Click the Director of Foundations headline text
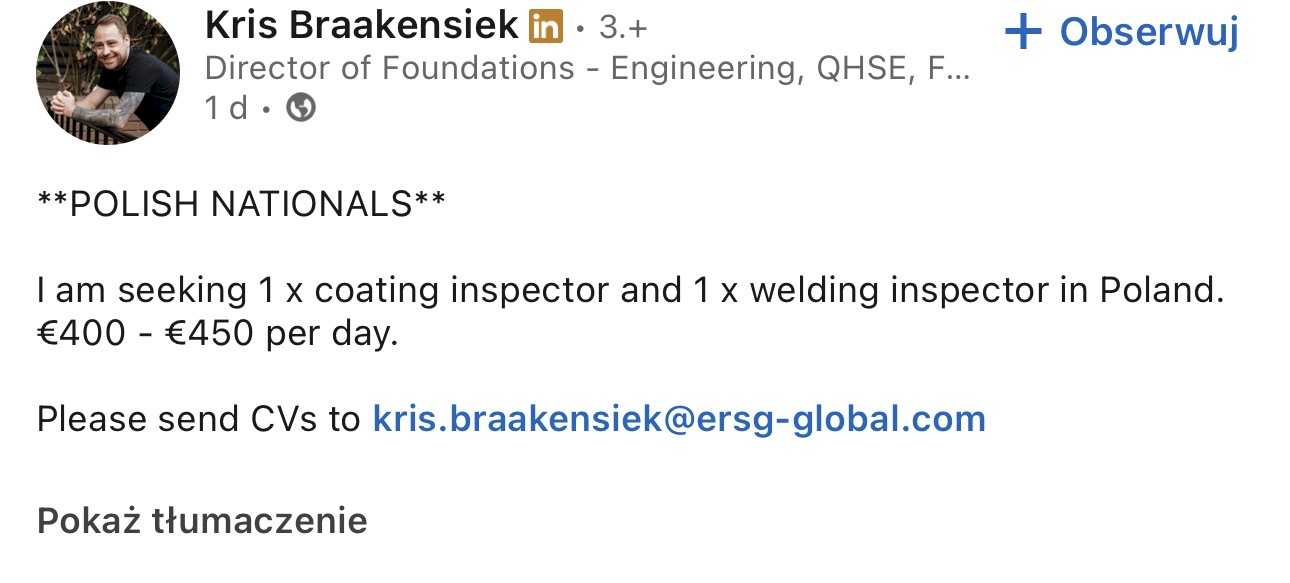This screenshot has width=1290, height=583. point(390,68)
